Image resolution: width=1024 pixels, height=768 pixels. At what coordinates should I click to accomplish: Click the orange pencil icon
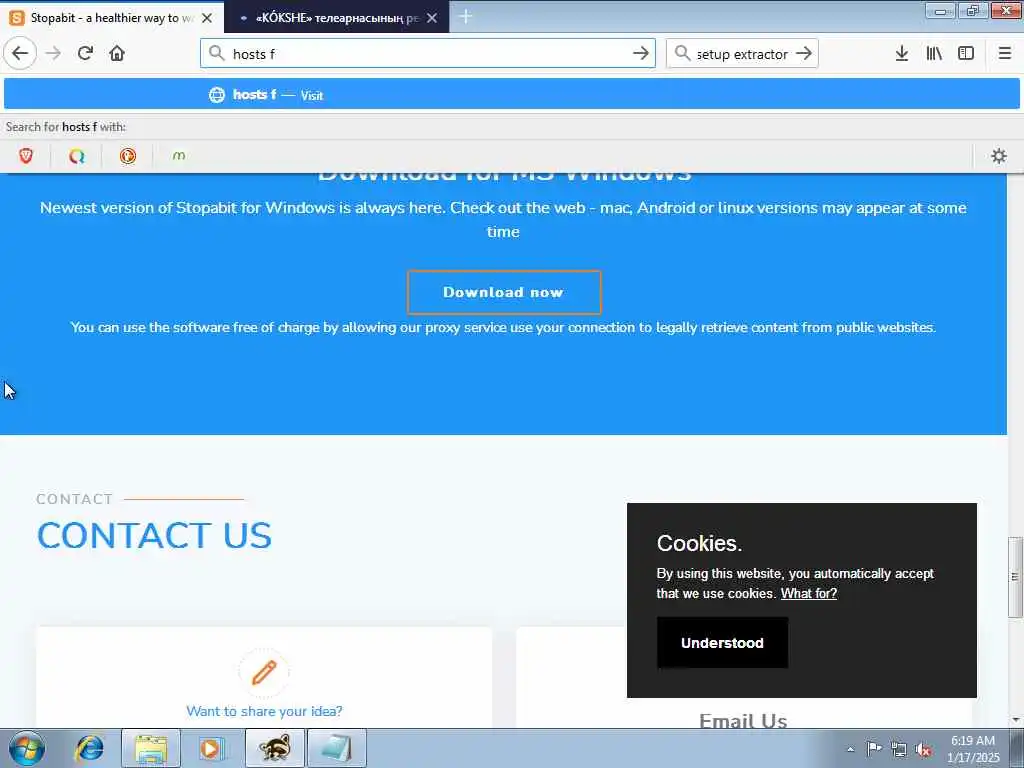point(264,672)
